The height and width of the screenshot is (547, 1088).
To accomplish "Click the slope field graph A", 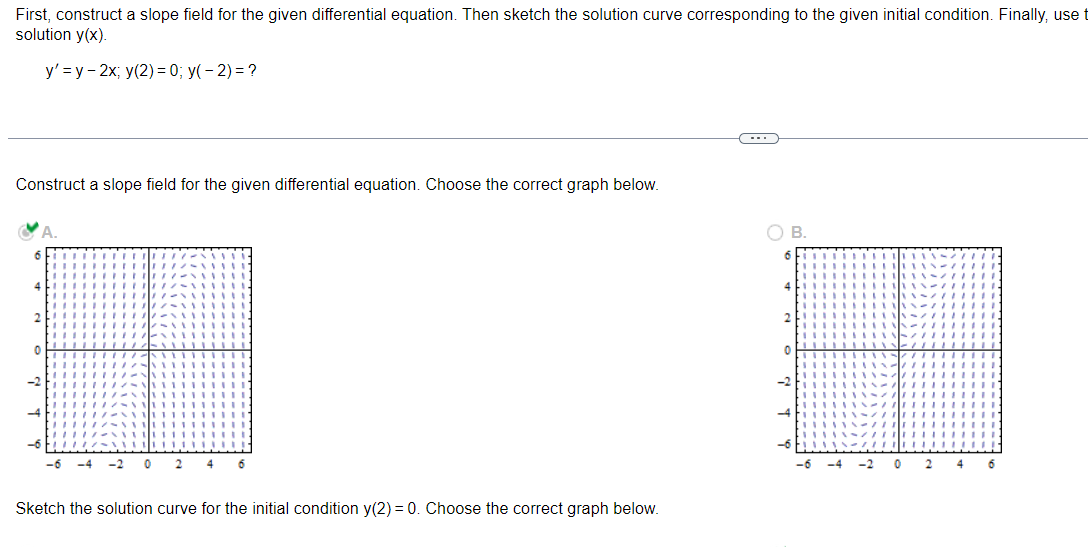I will pyautogui.click(x=148, y=350).
